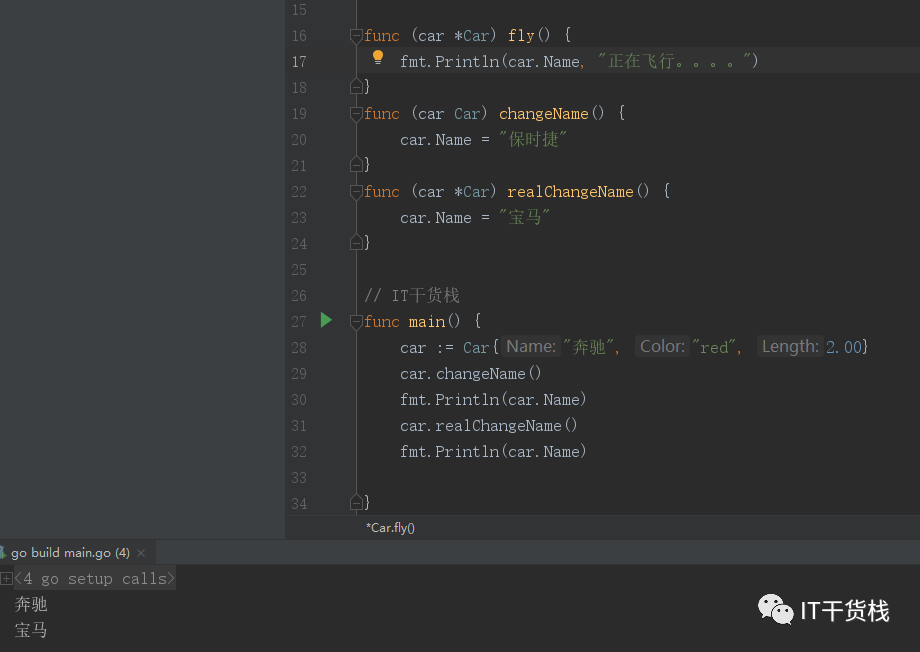Click the console output line '奔驰'
Image resolution: width=920 pixels, height=652 pixels.
[x=31, y=604]
